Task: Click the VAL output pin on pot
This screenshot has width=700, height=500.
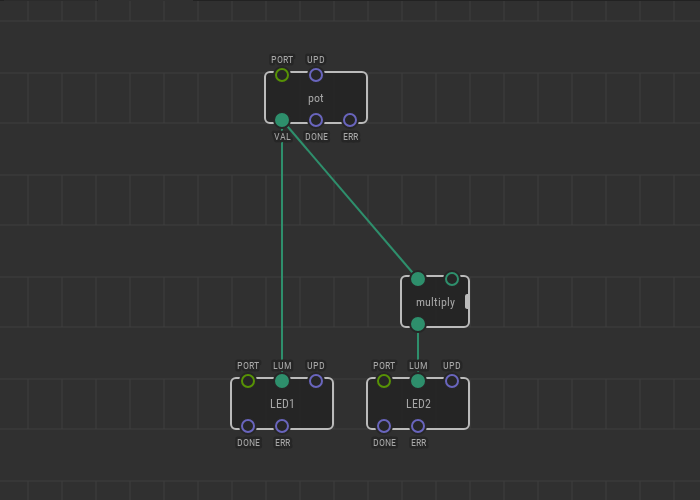Action: 282,120
